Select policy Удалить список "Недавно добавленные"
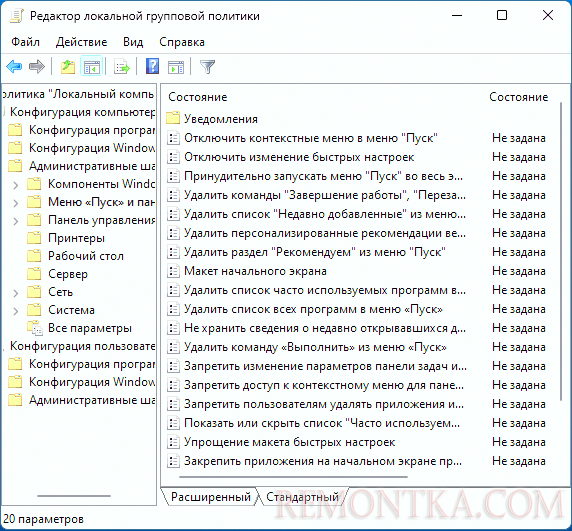The image size is (572, 531). pos(325,214)
